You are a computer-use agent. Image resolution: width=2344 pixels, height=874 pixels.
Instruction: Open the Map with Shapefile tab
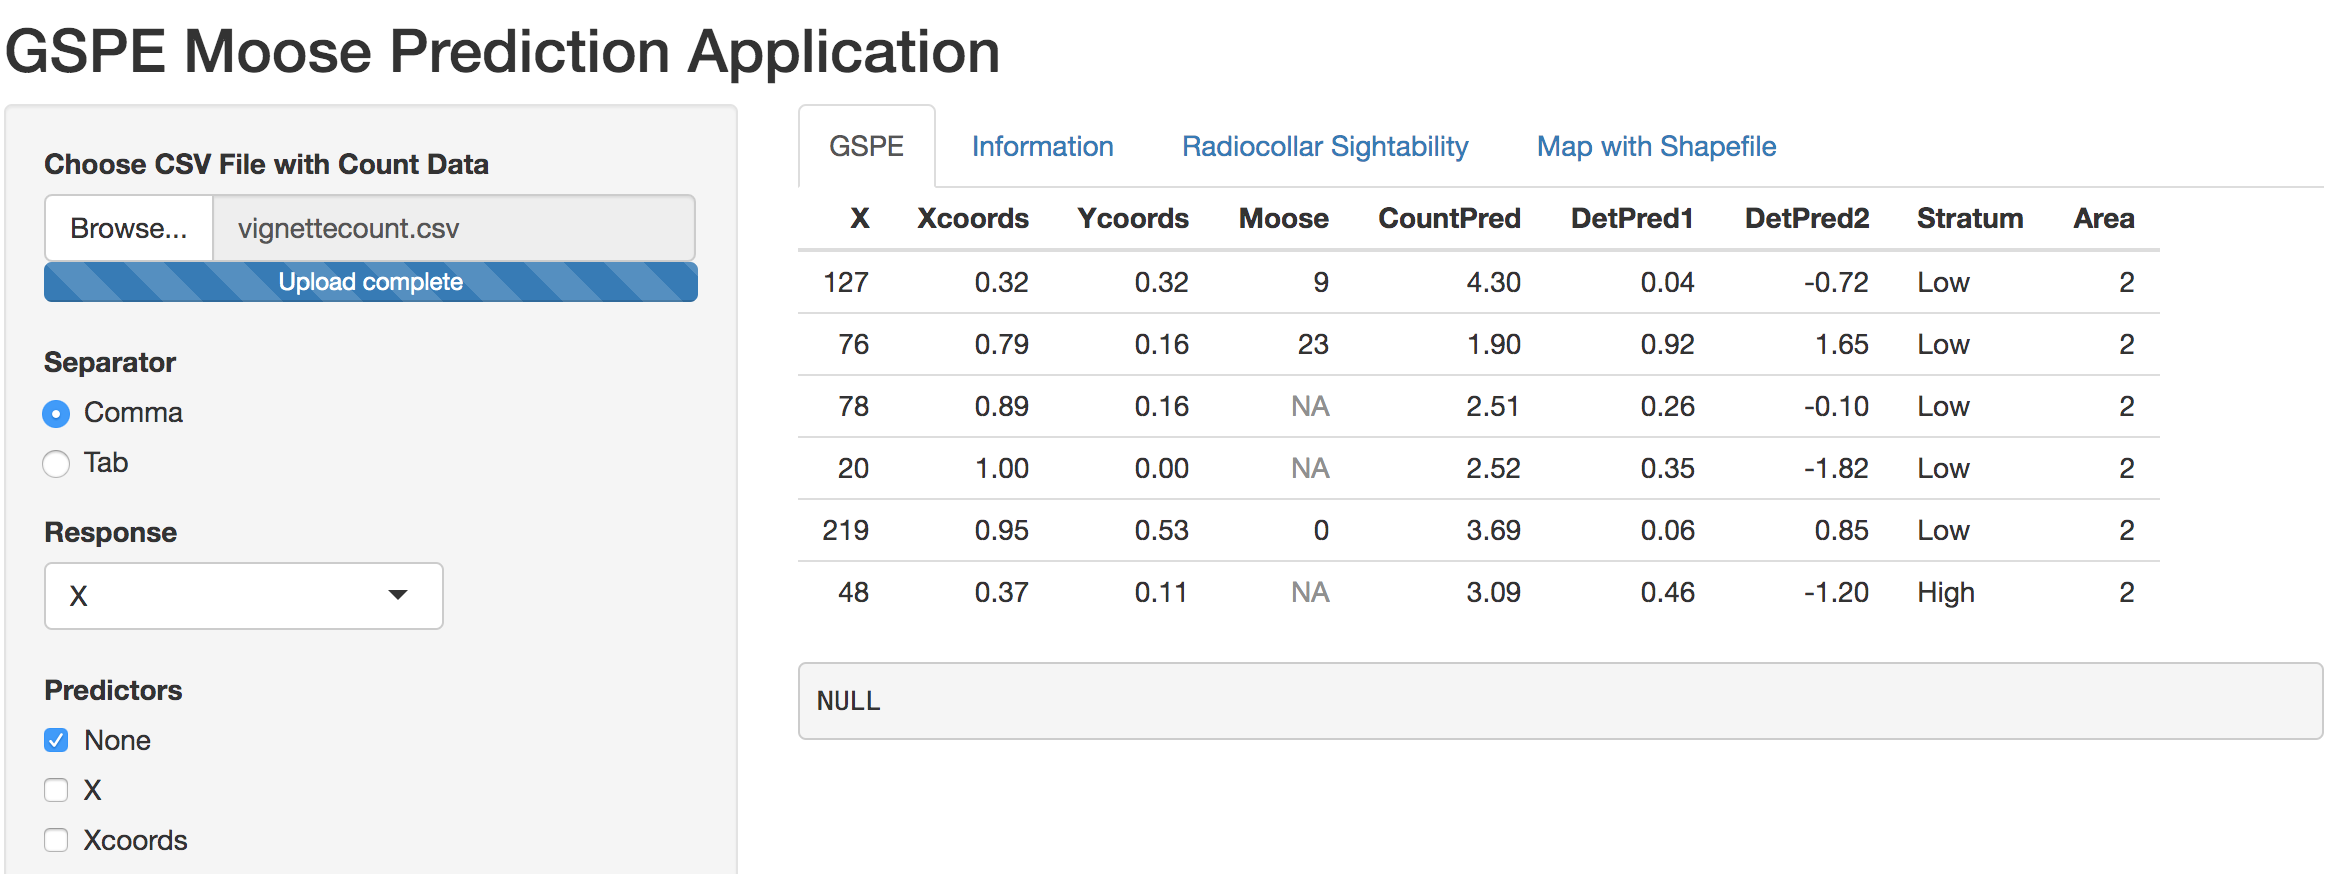[x=1657, y=146]
